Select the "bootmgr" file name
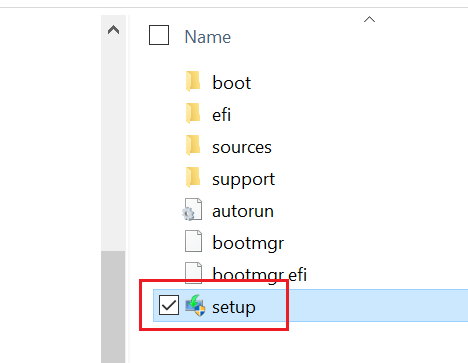This screenshot has width=468, height=363. click(x=248, y=243)
